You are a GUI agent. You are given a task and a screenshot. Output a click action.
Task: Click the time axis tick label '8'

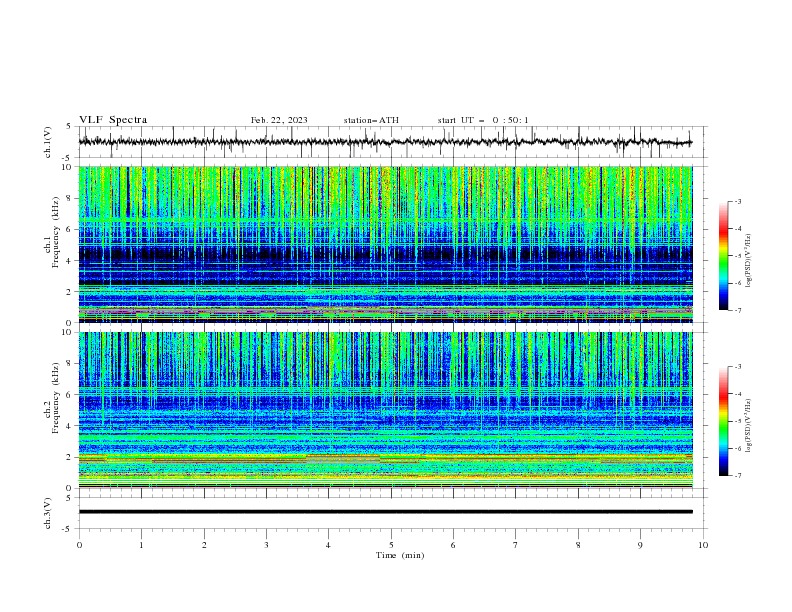tap(578, 545)
